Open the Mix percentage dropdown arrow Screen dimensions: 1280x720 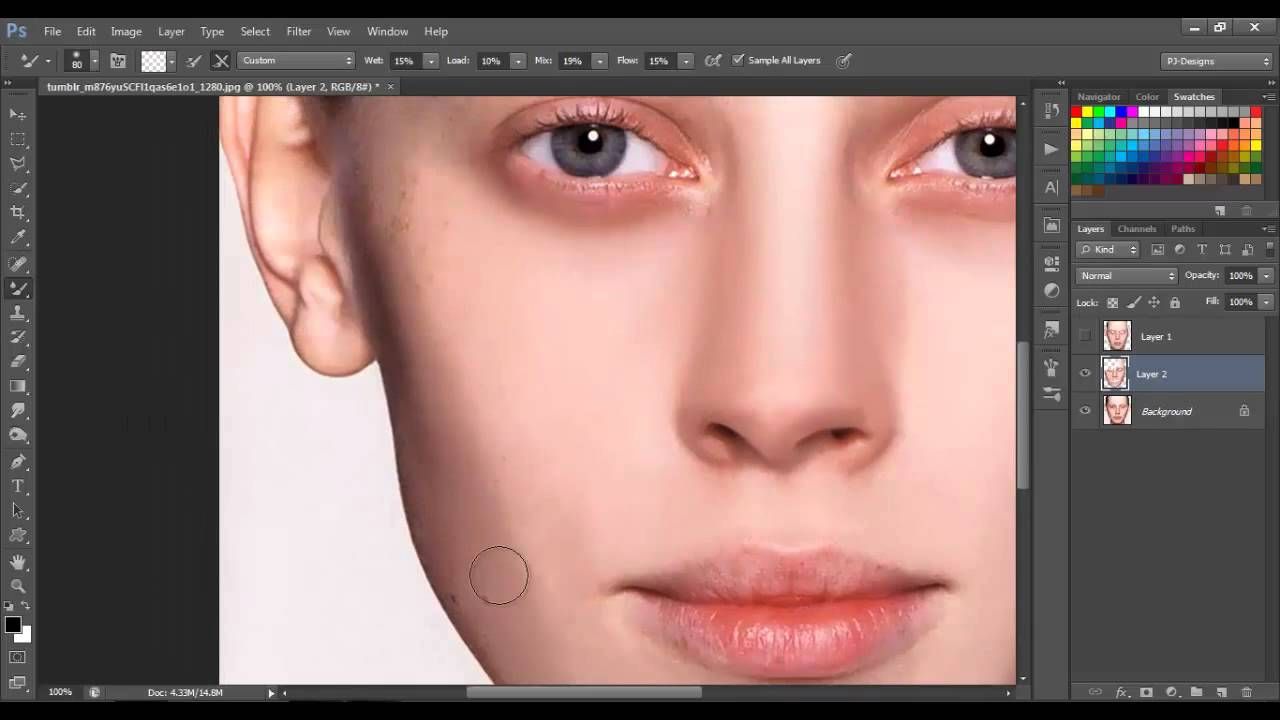pos(600,61)
